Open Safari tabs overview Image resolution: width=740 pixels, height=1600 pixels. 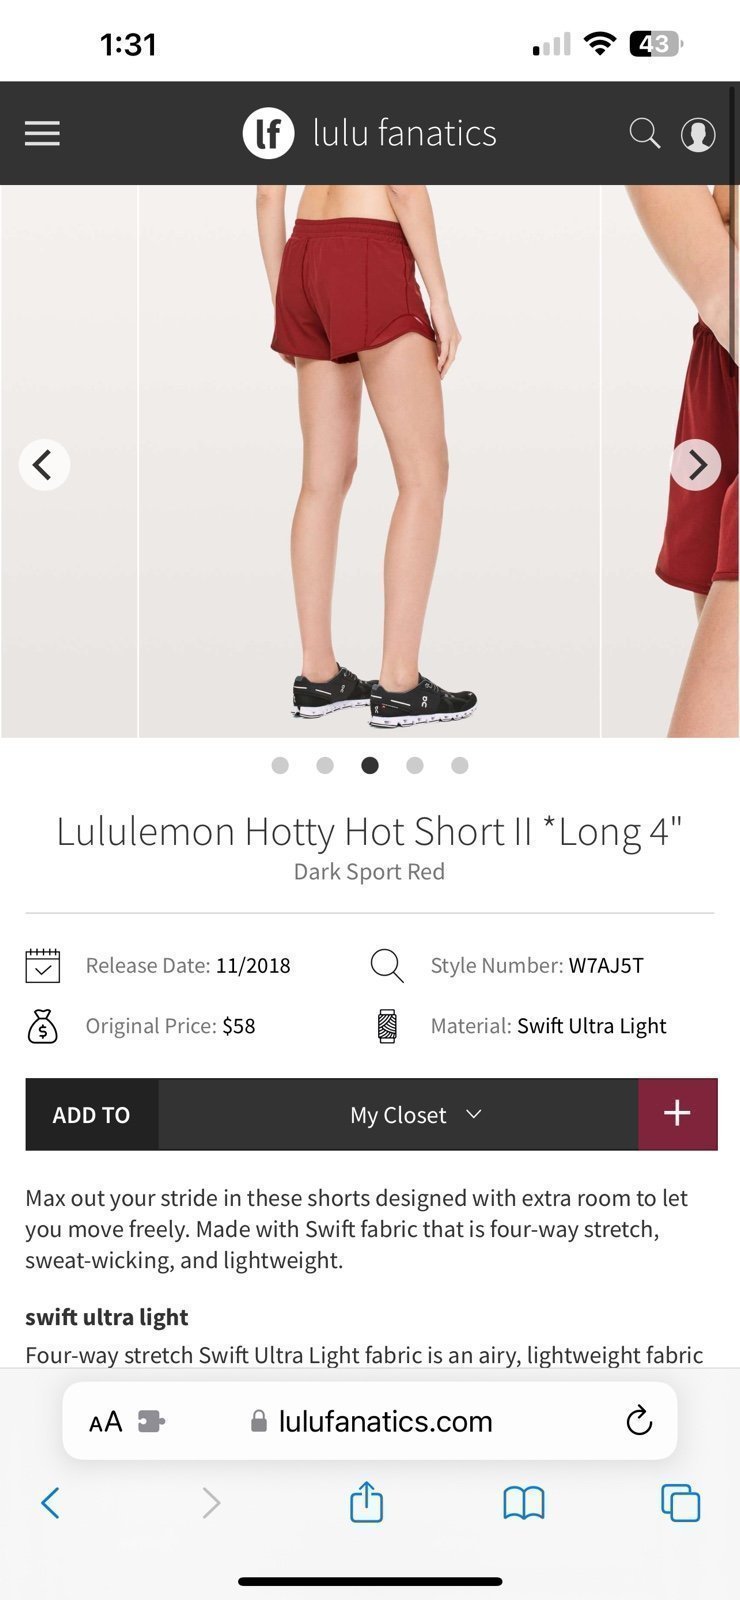coord(680,1502)
